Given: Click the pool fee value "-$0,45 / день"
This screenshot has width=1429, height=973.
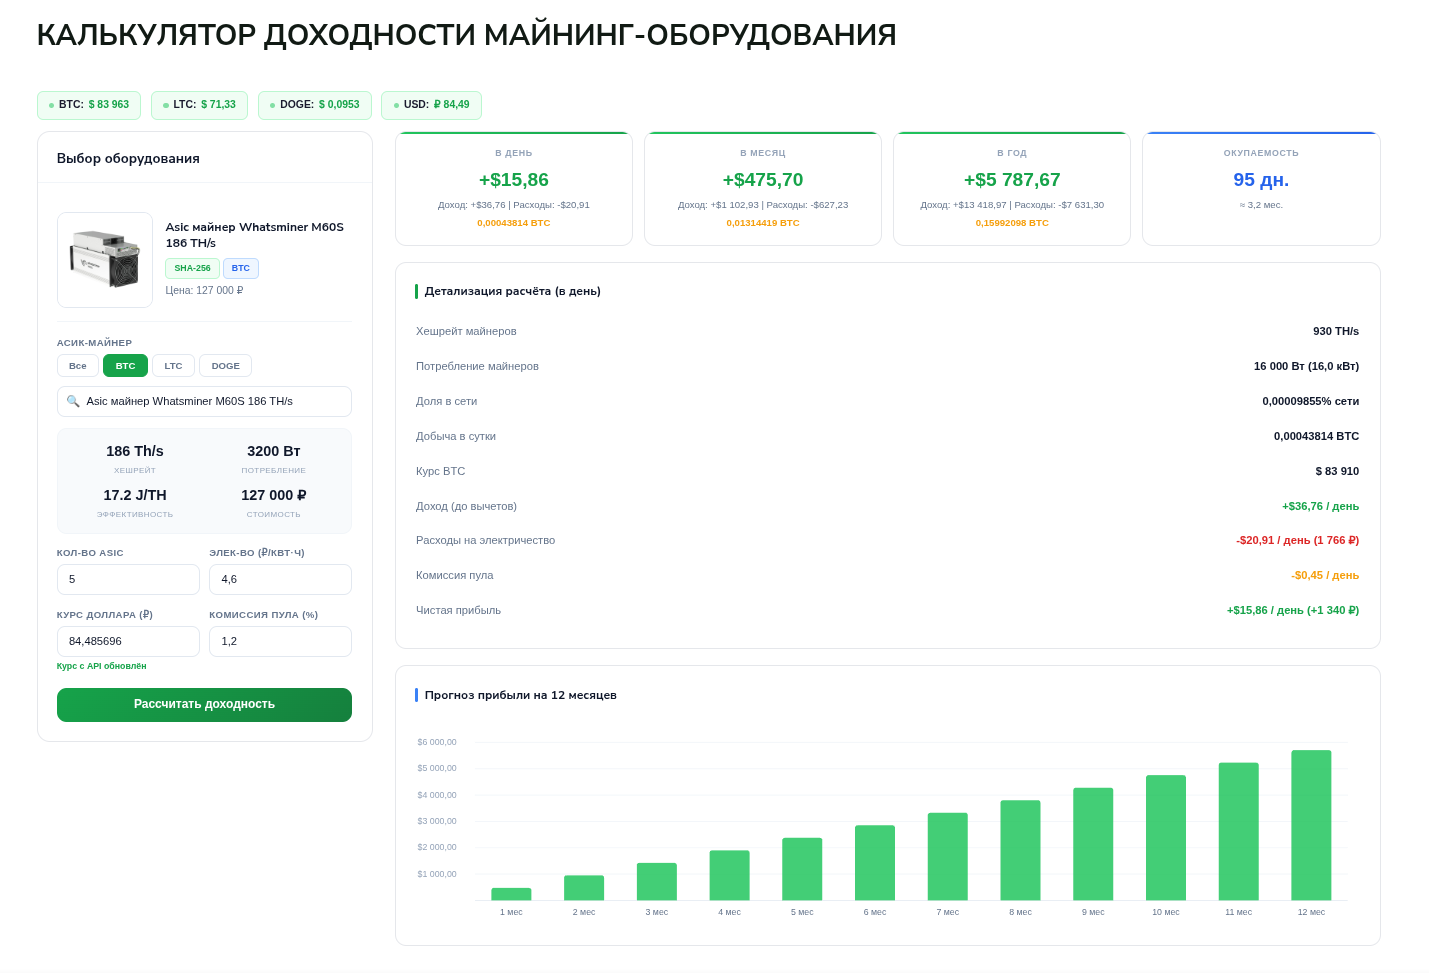Looking at the screenshot, I should pyautogui.click(x=1325, y=575).
